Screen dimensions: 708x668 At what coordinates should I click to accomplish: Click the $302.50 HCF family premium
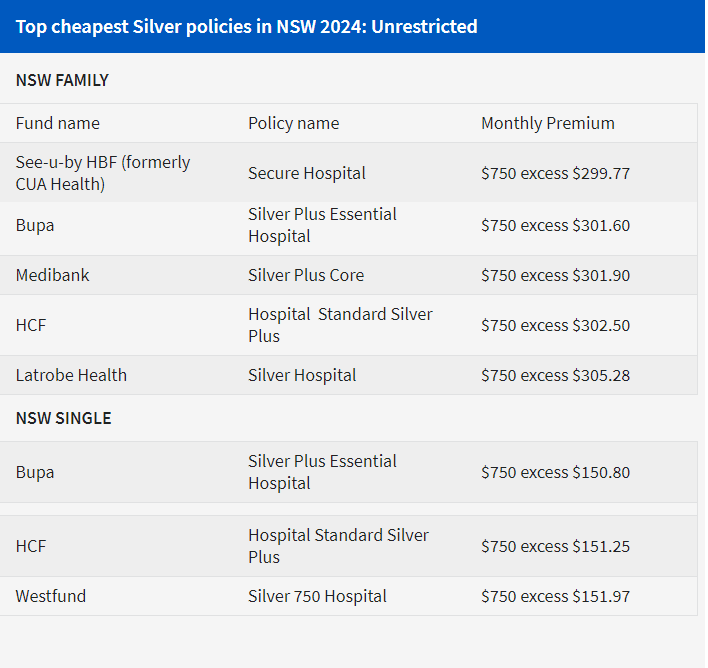coord(555,325)
